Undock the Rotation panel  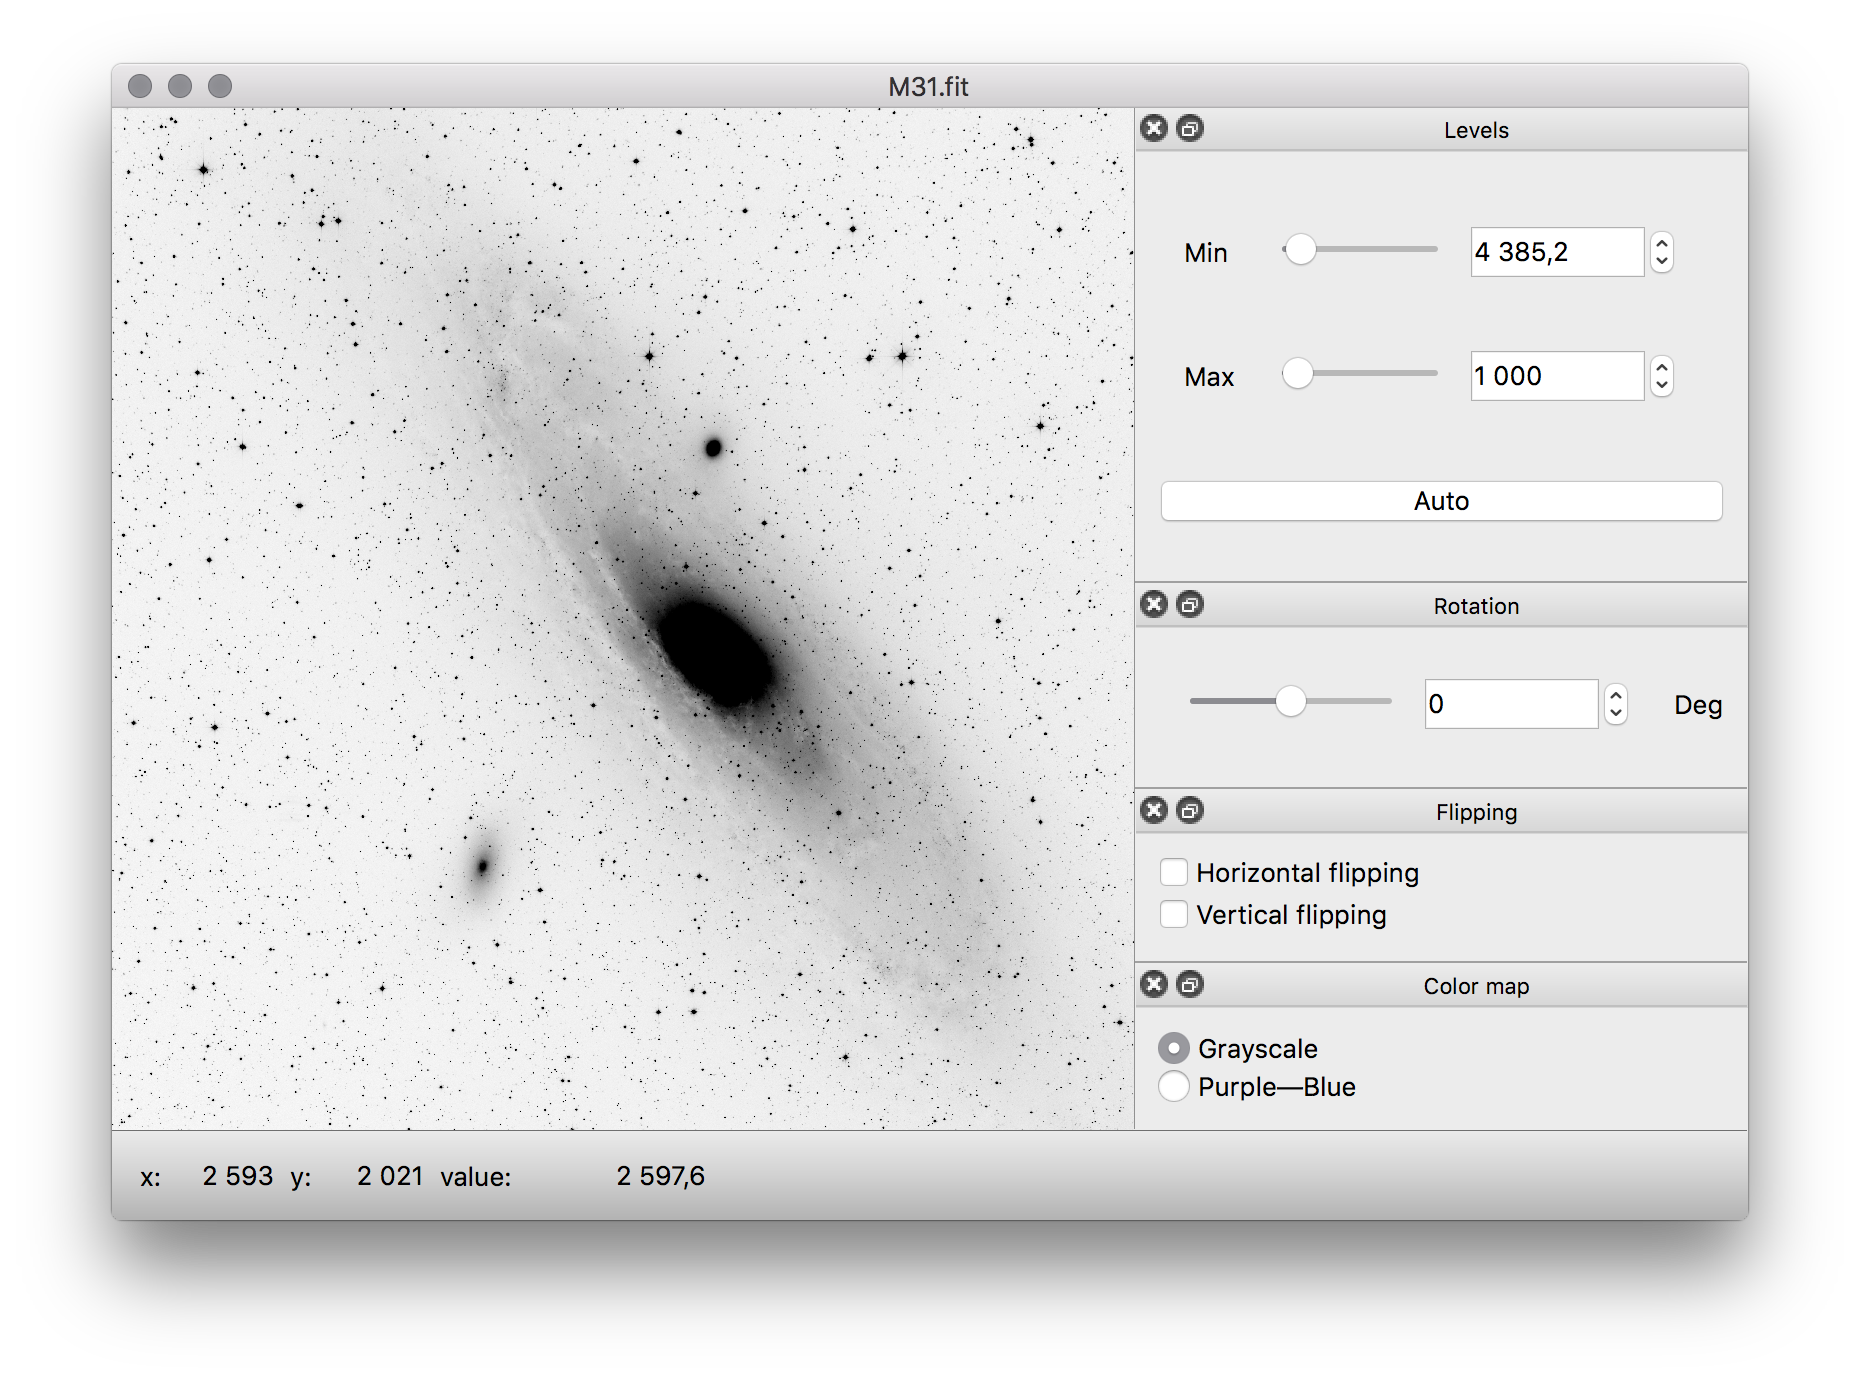click(x=1190, y=605)
